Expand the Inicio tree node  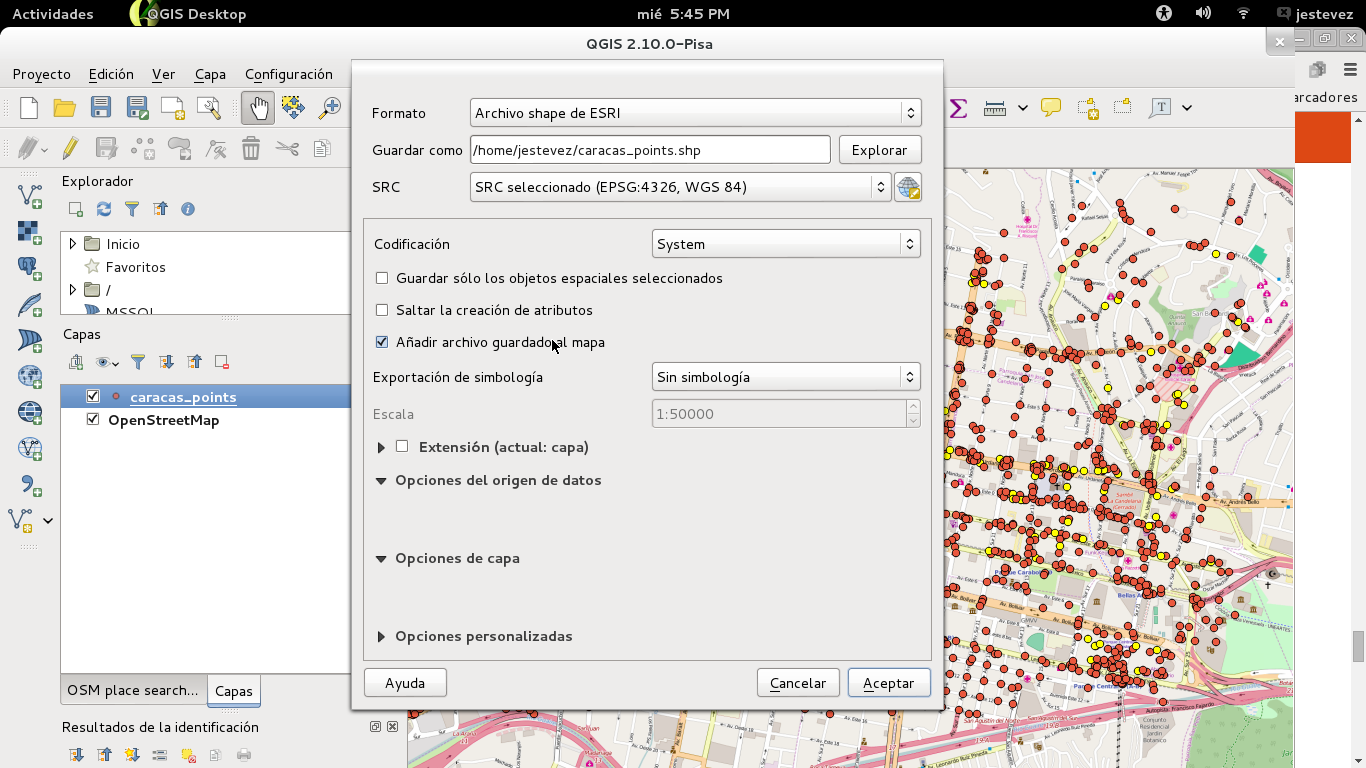pyautogui.click(x=72, y=244)
